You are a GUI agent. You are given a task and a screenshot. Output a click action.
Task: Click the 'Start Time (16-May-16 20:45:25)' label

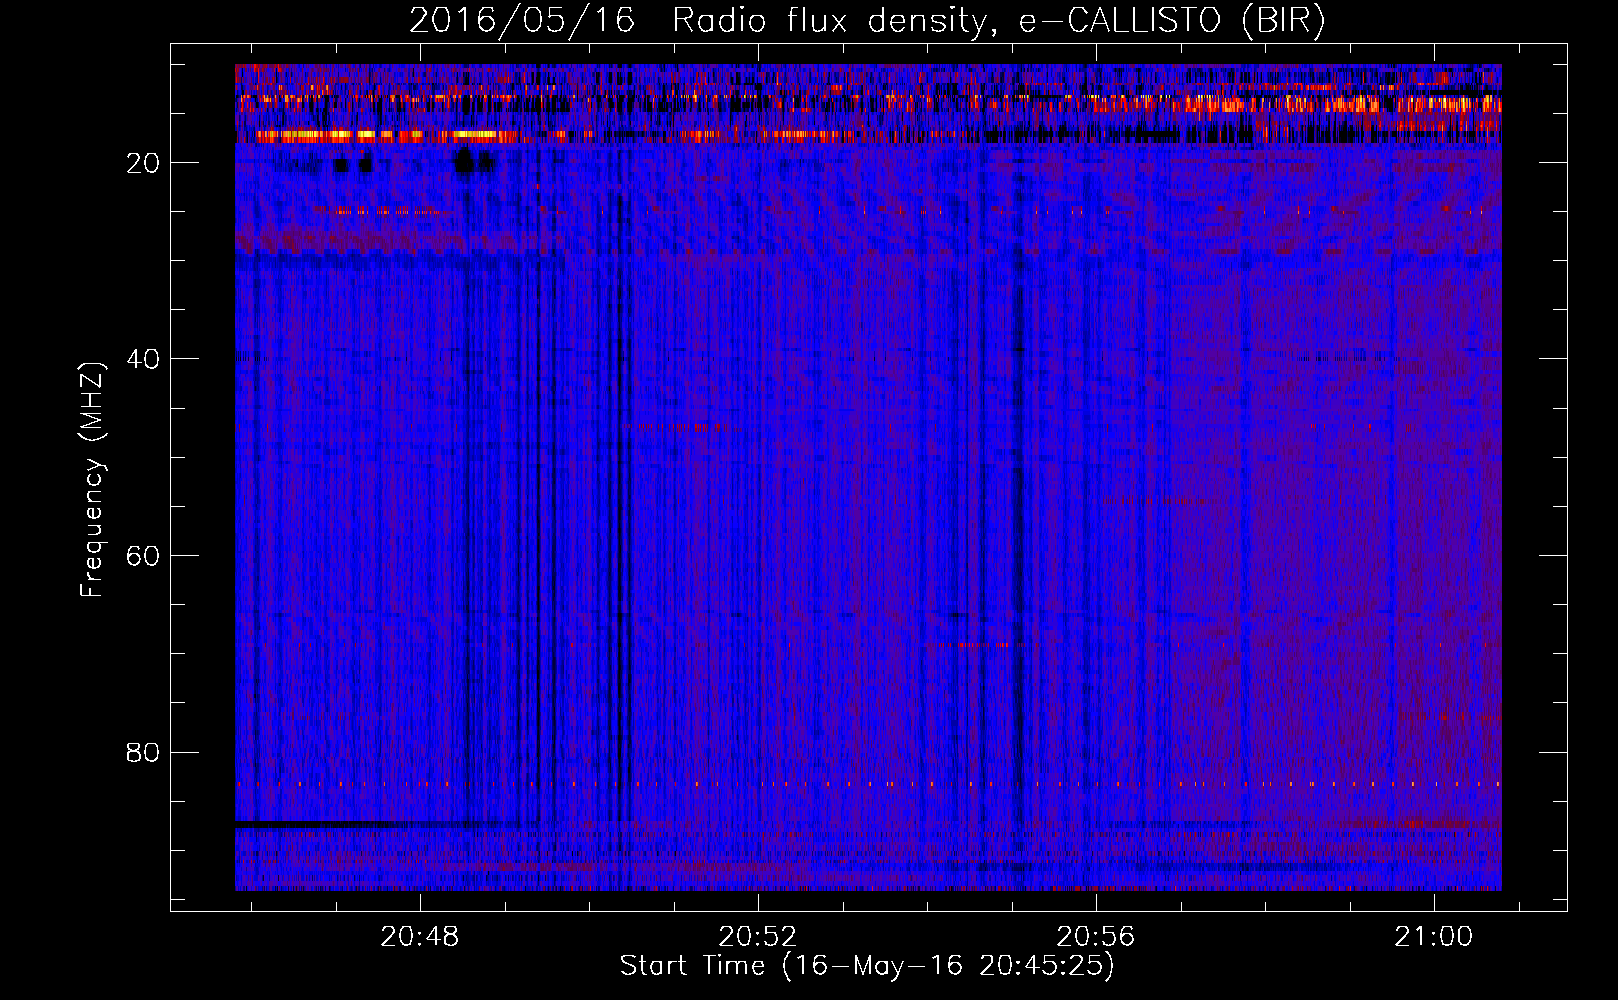(867, 966)
